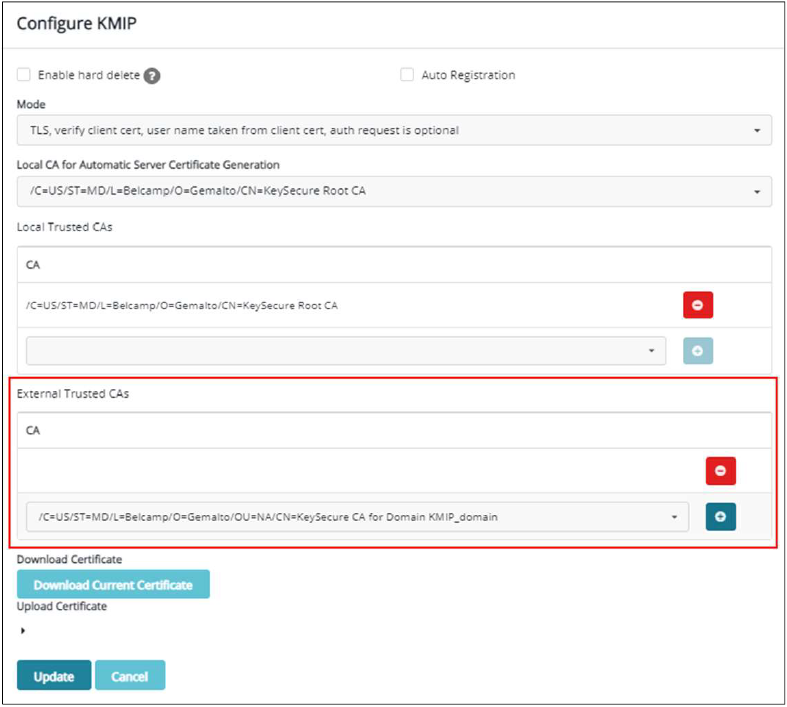
Task: Expand the Upload Certificate disclosure triangle
Action: (23, 631)
